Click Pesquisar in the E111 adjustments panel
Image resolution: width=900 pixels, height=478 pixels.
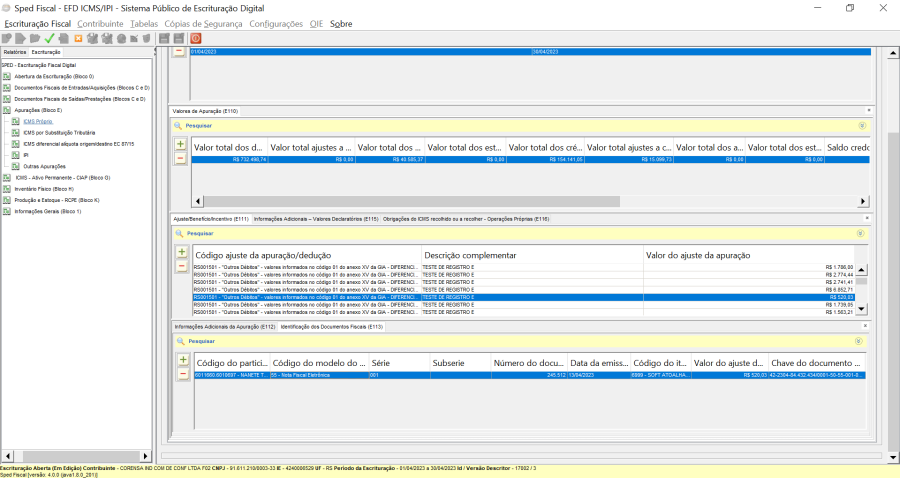pyautogui.click(x=200, y=234)
